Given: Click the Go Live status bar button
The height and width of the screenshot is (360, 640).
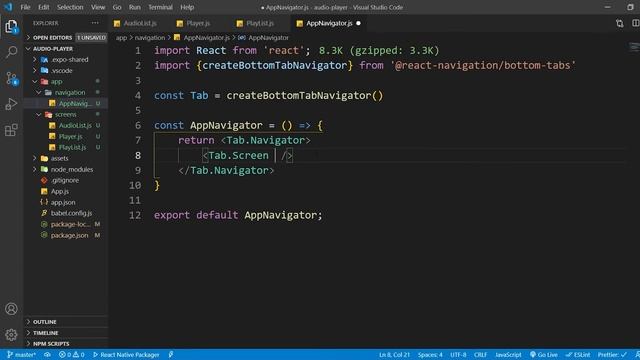Looking at the screenshot, I should 544,355.
